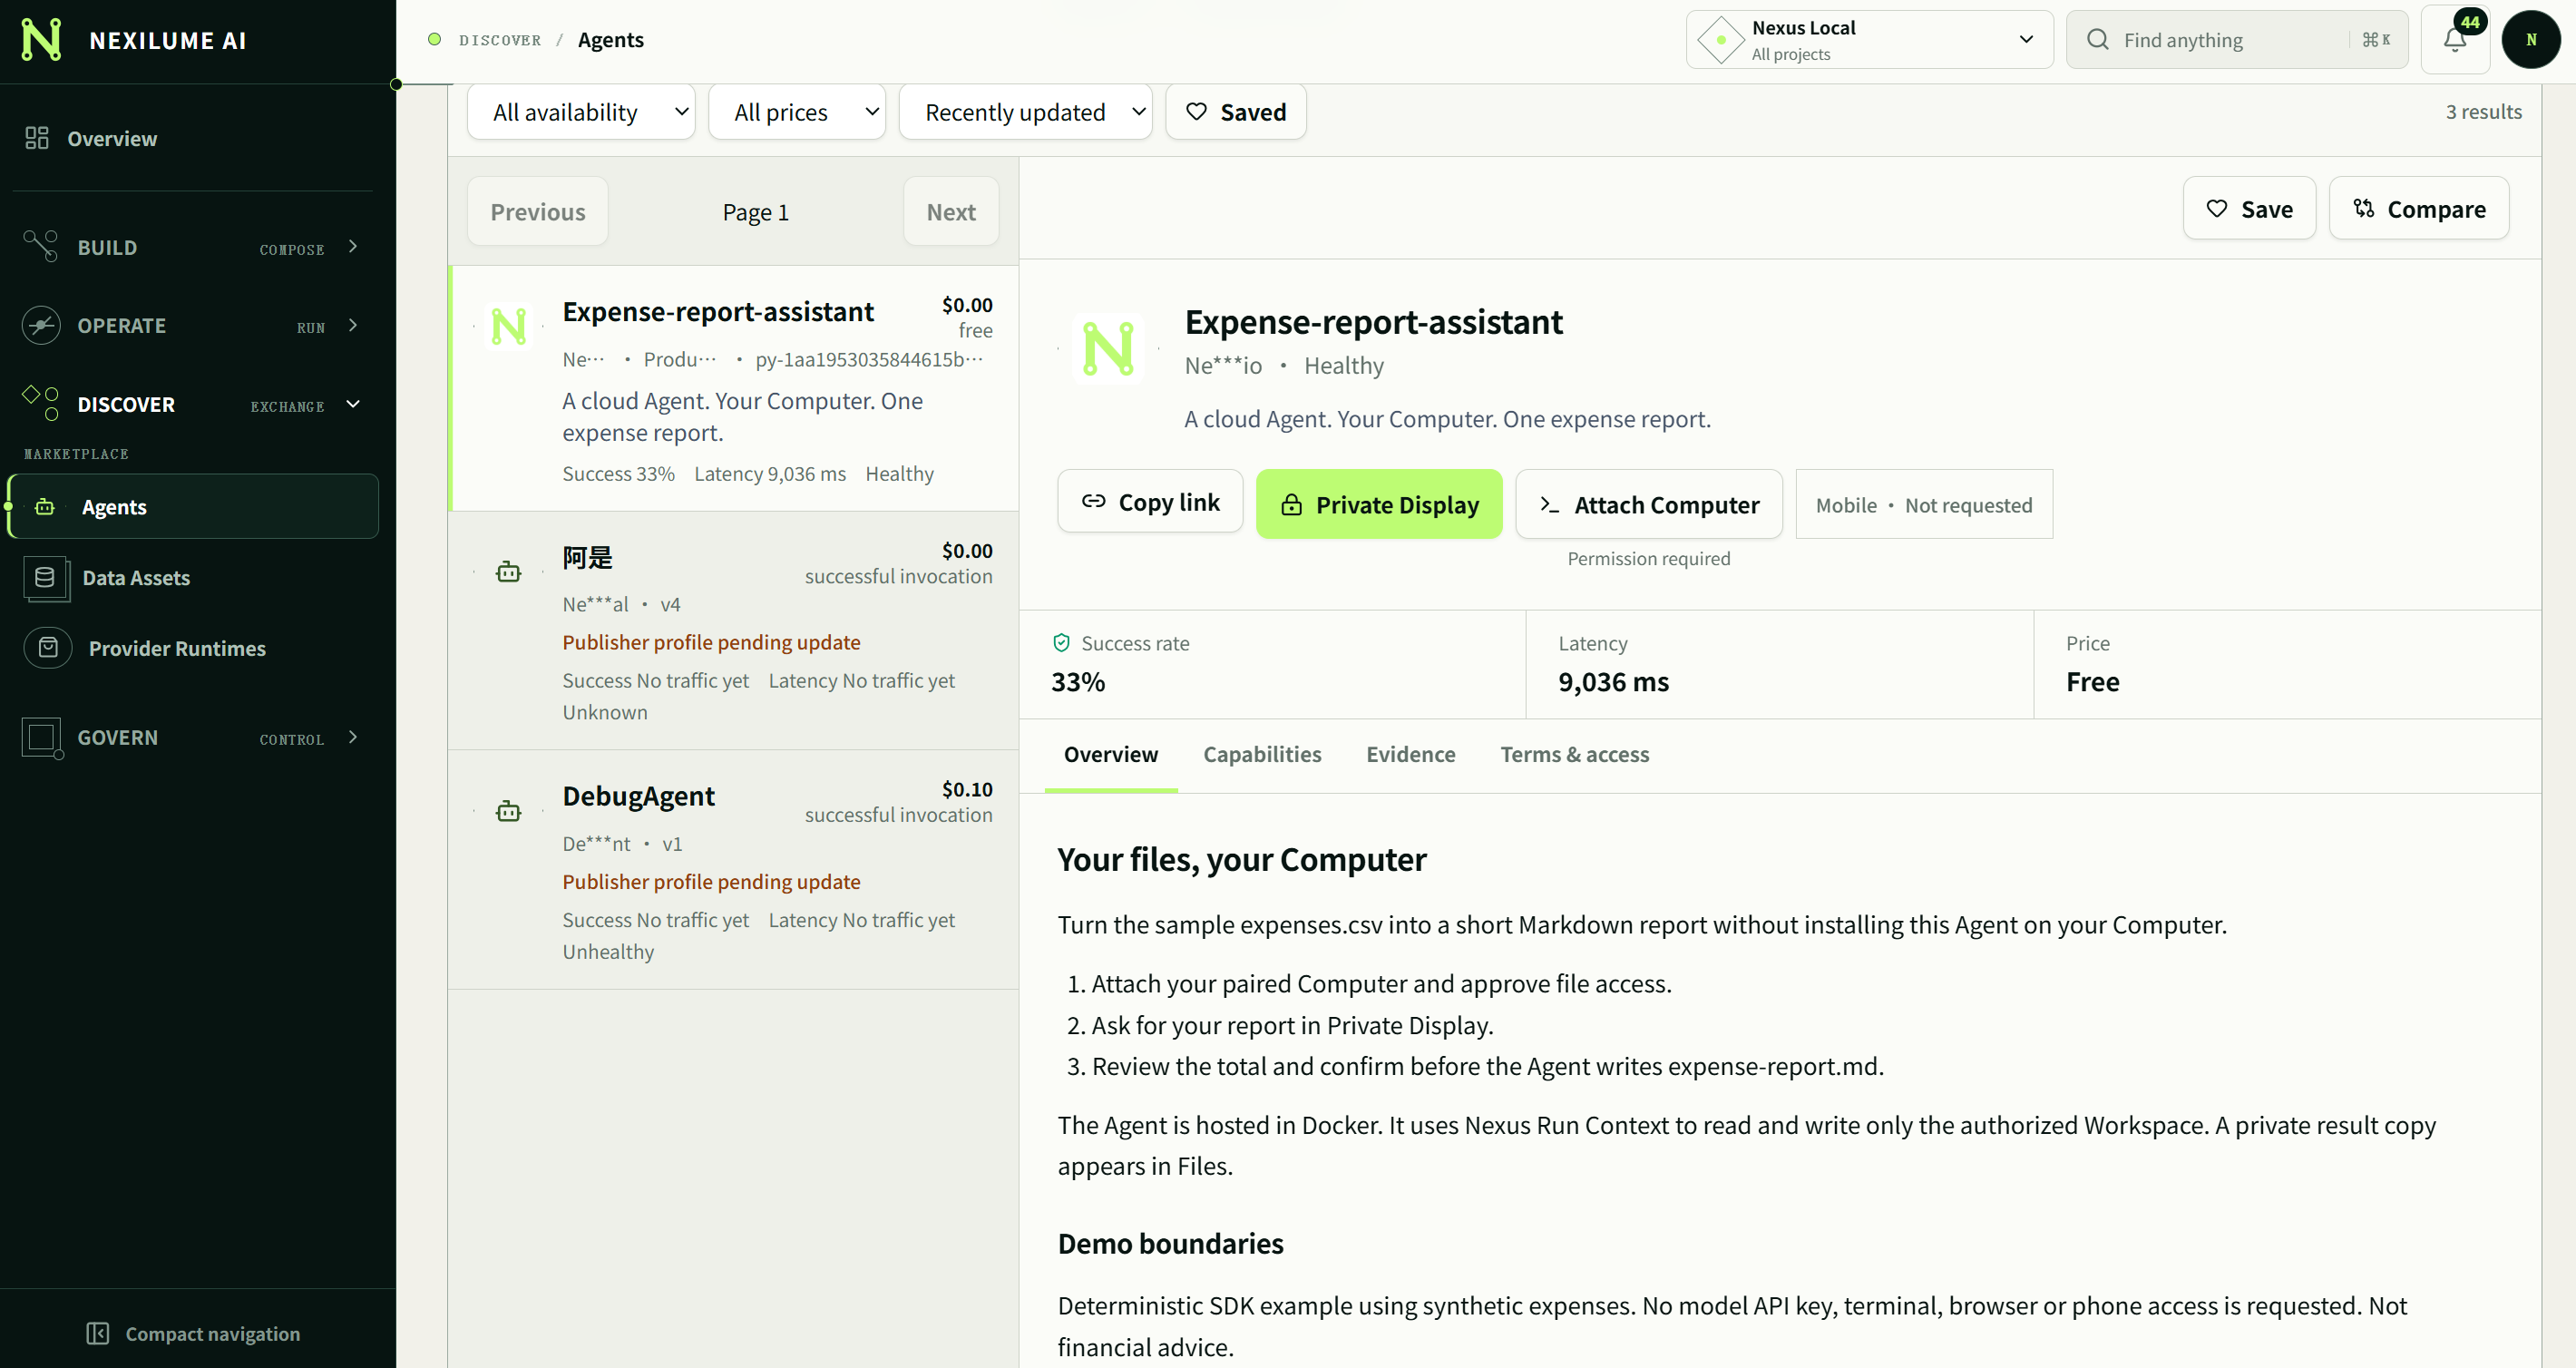The image size is (2576, 1368).
Task: Click the Overview grid icon in sidebar
Action: pos(37,138)
